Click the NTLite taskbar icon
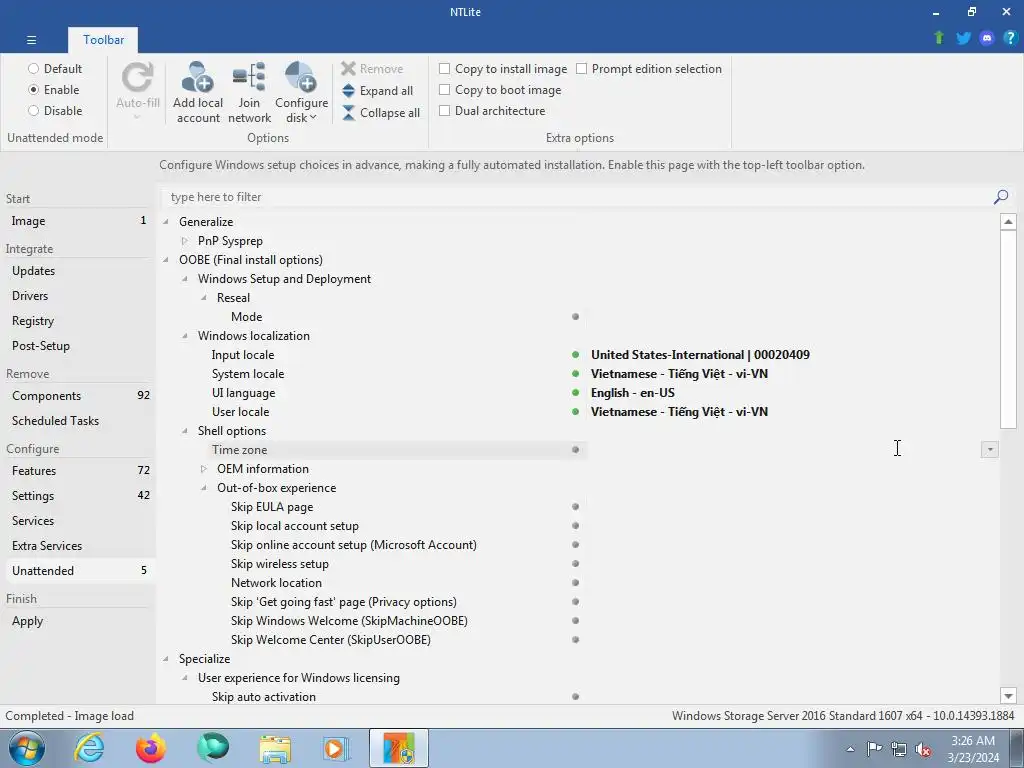1024x768 pixels. click(399, 748)
